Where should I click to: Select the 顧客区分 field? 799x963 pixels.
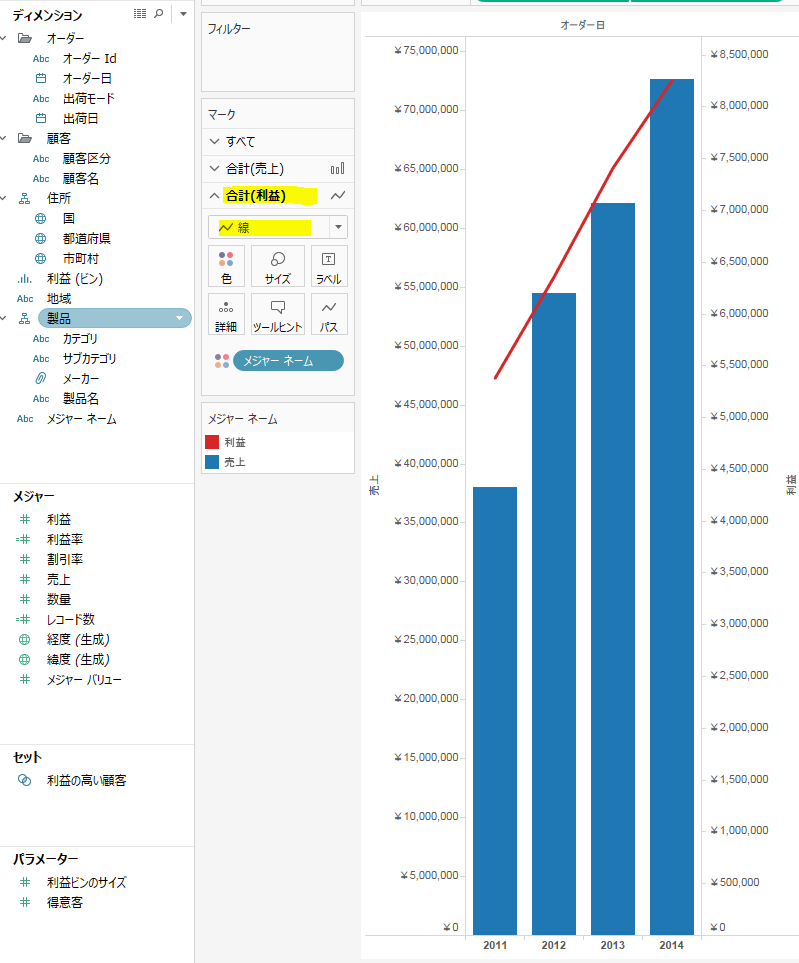pos(87,158)
